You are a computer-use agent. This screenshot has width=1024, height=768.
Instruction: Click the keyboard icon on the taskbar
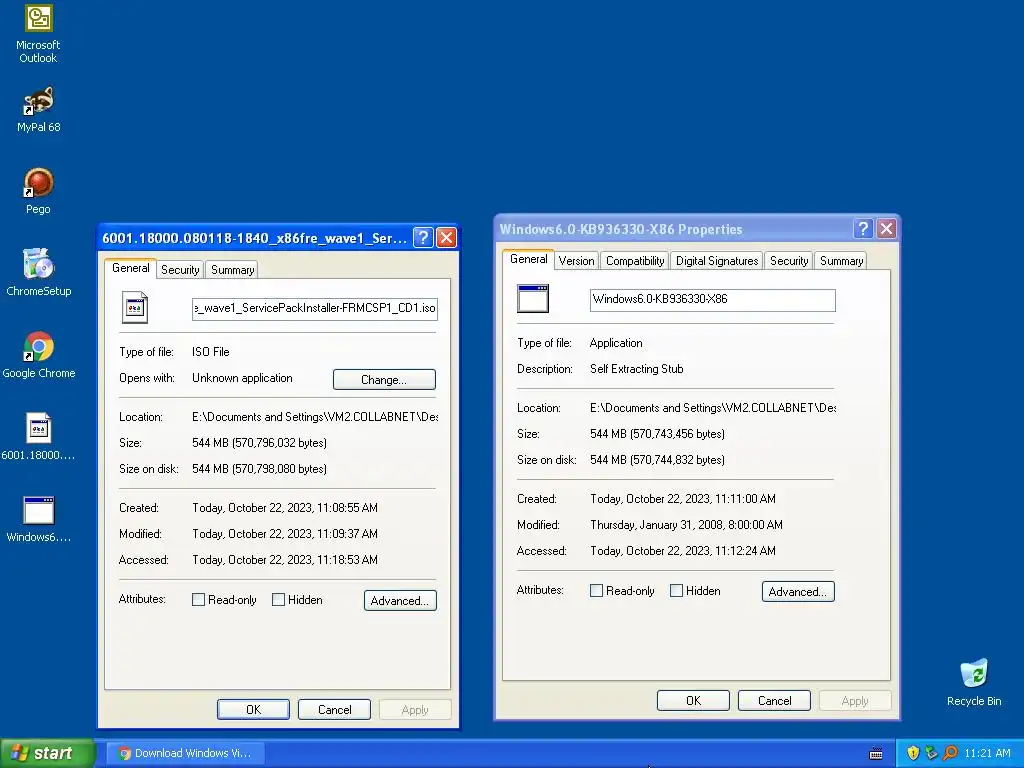click(x=876, y=754)
